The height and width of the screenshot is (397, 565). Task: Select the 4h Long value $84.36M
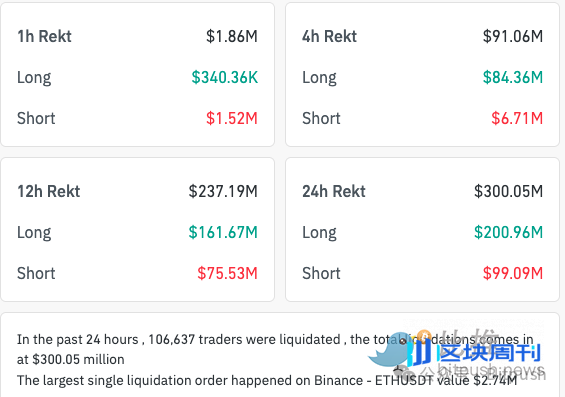coord(513,77)
